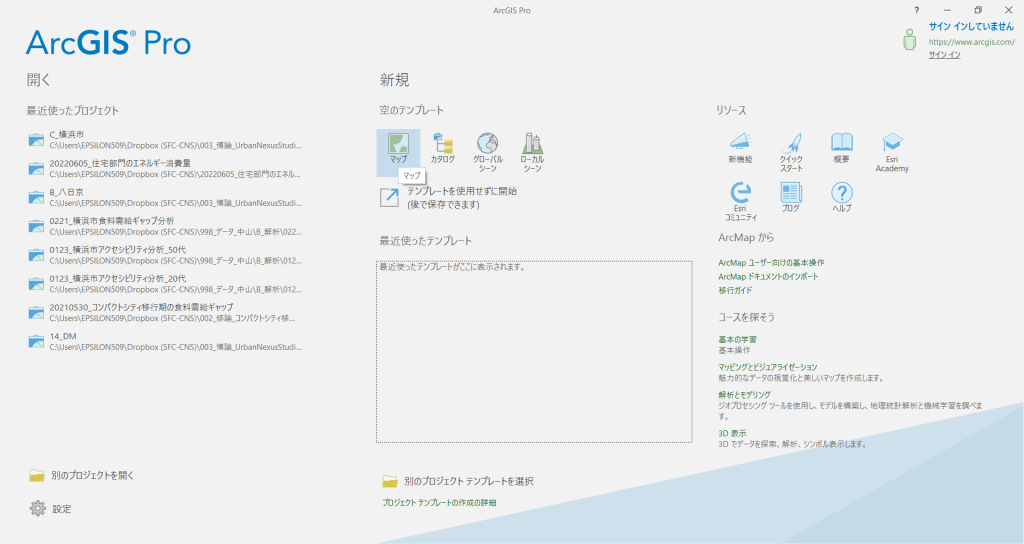Click project icon of 20210530_コンパクトシティ移行期の食料需給ギャップ
Viewport: 1024px width, 544px height.
point(36,312)
